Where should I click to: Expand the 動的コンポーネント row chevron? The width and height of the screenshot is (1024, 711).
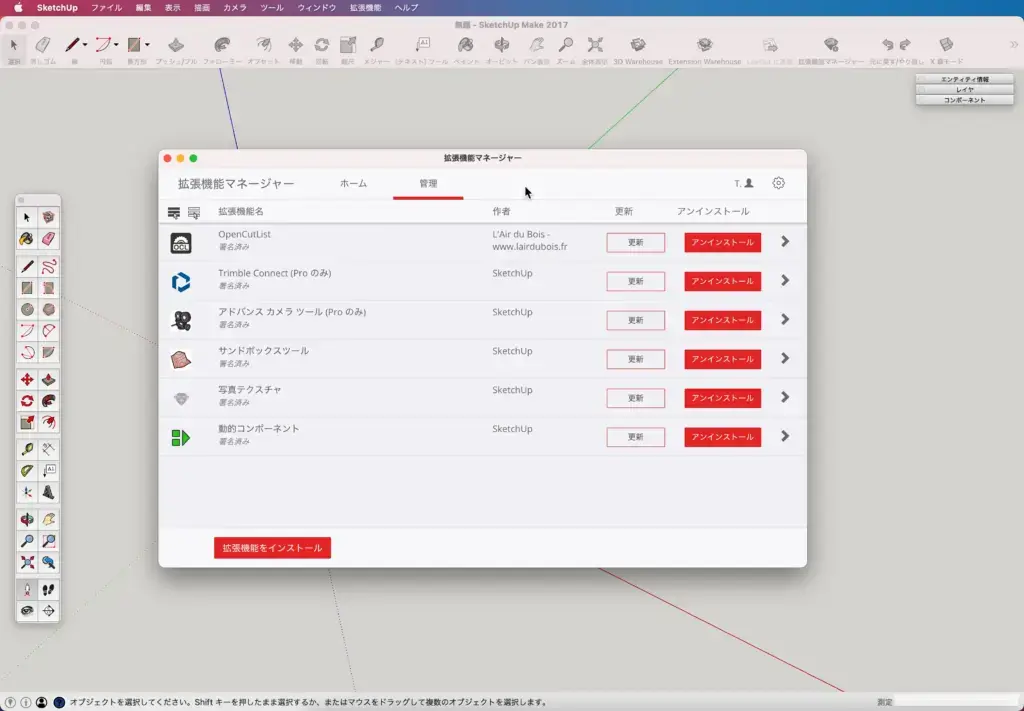(785, 436)
